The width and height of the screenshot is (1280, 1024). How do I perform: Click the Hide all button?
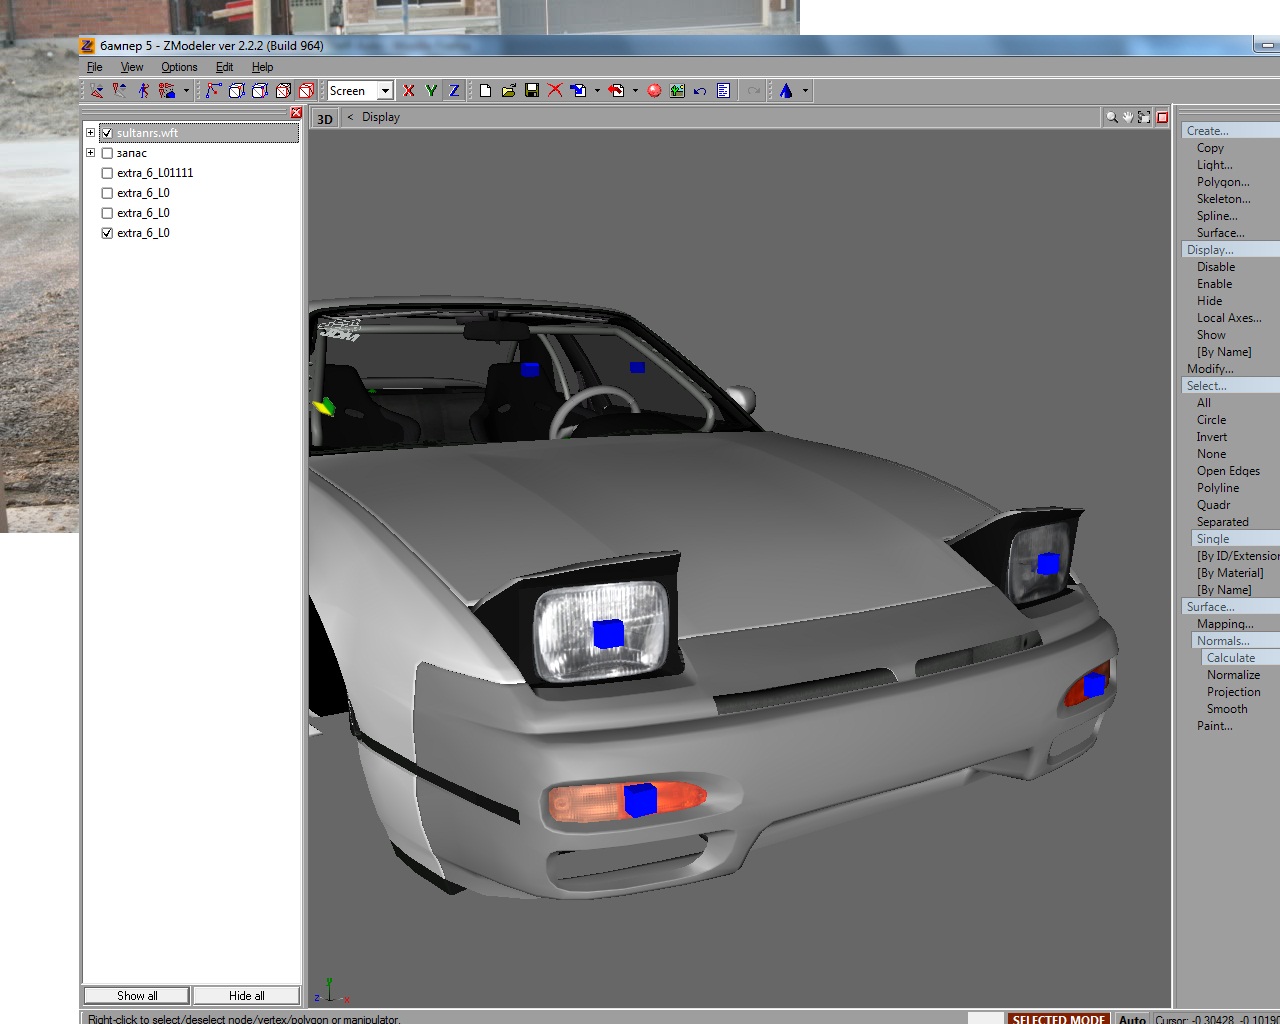pyautogui.click(x=246, y=995)
